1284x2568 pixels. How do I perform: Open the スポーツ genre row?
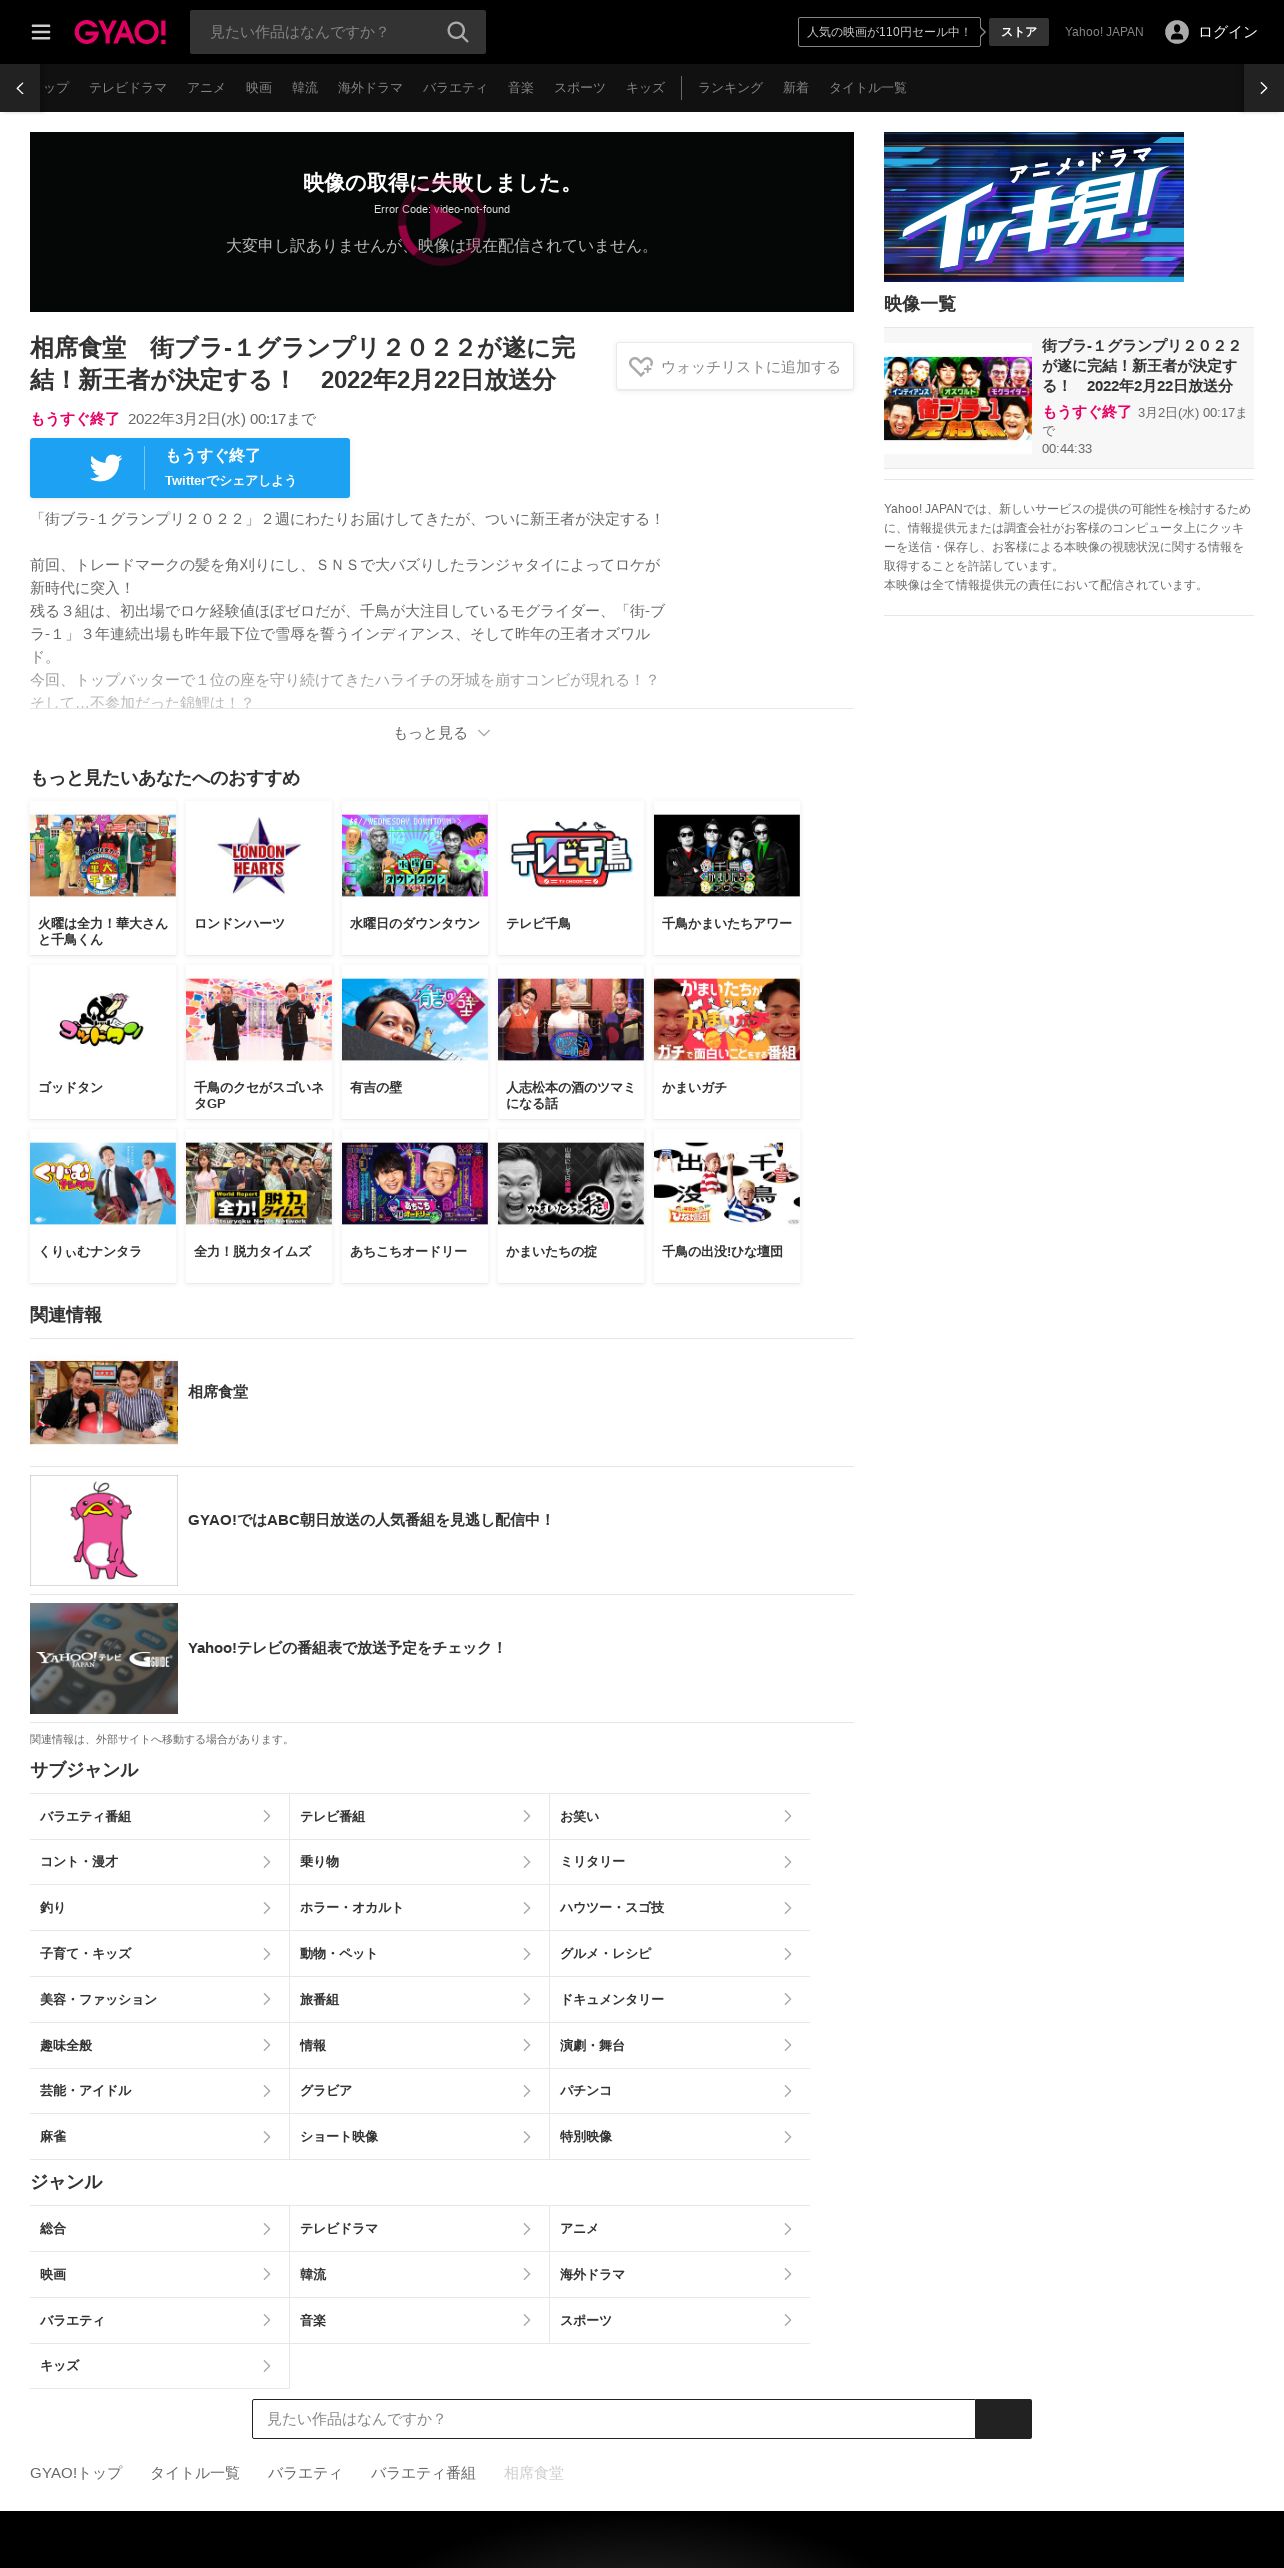[680, 2320]
